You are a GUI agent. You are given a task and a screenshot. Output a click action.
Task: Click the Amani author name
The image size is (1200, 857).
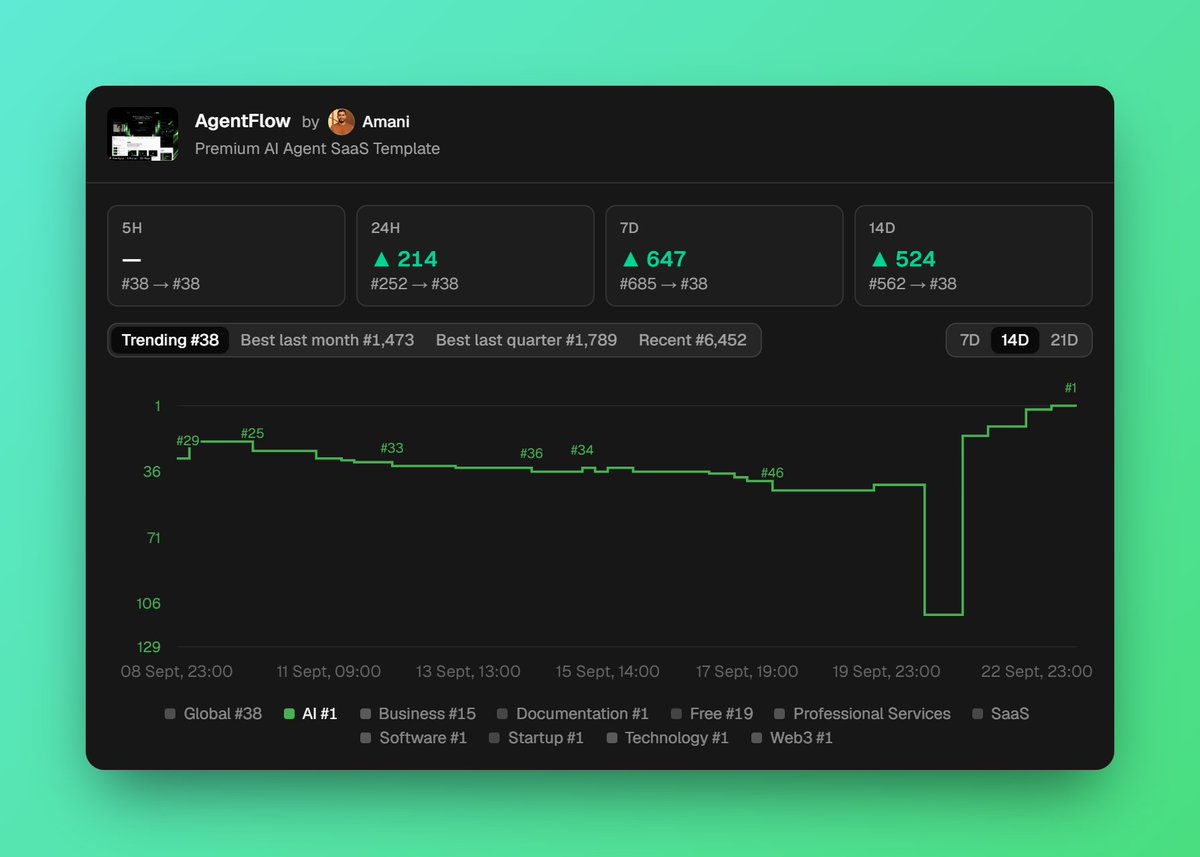click(386, 122)
